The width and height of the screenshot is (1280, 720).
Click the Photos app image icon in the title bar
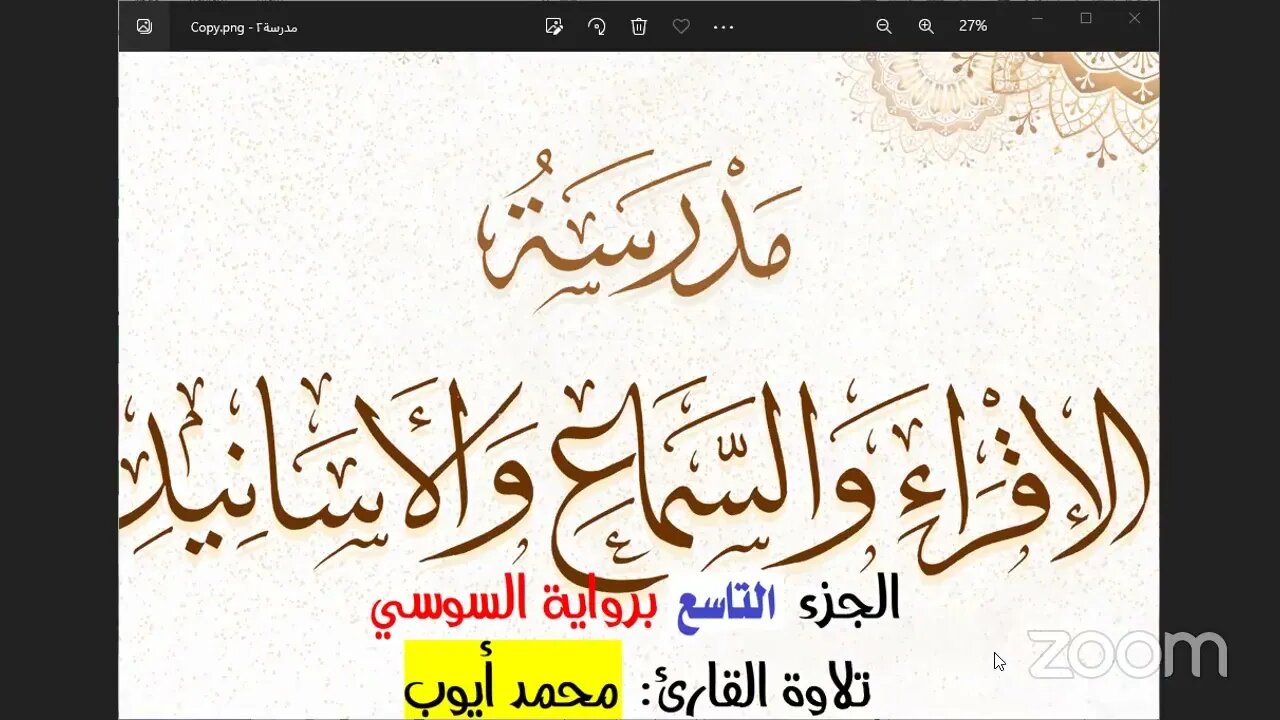click(x=144, y=27)
